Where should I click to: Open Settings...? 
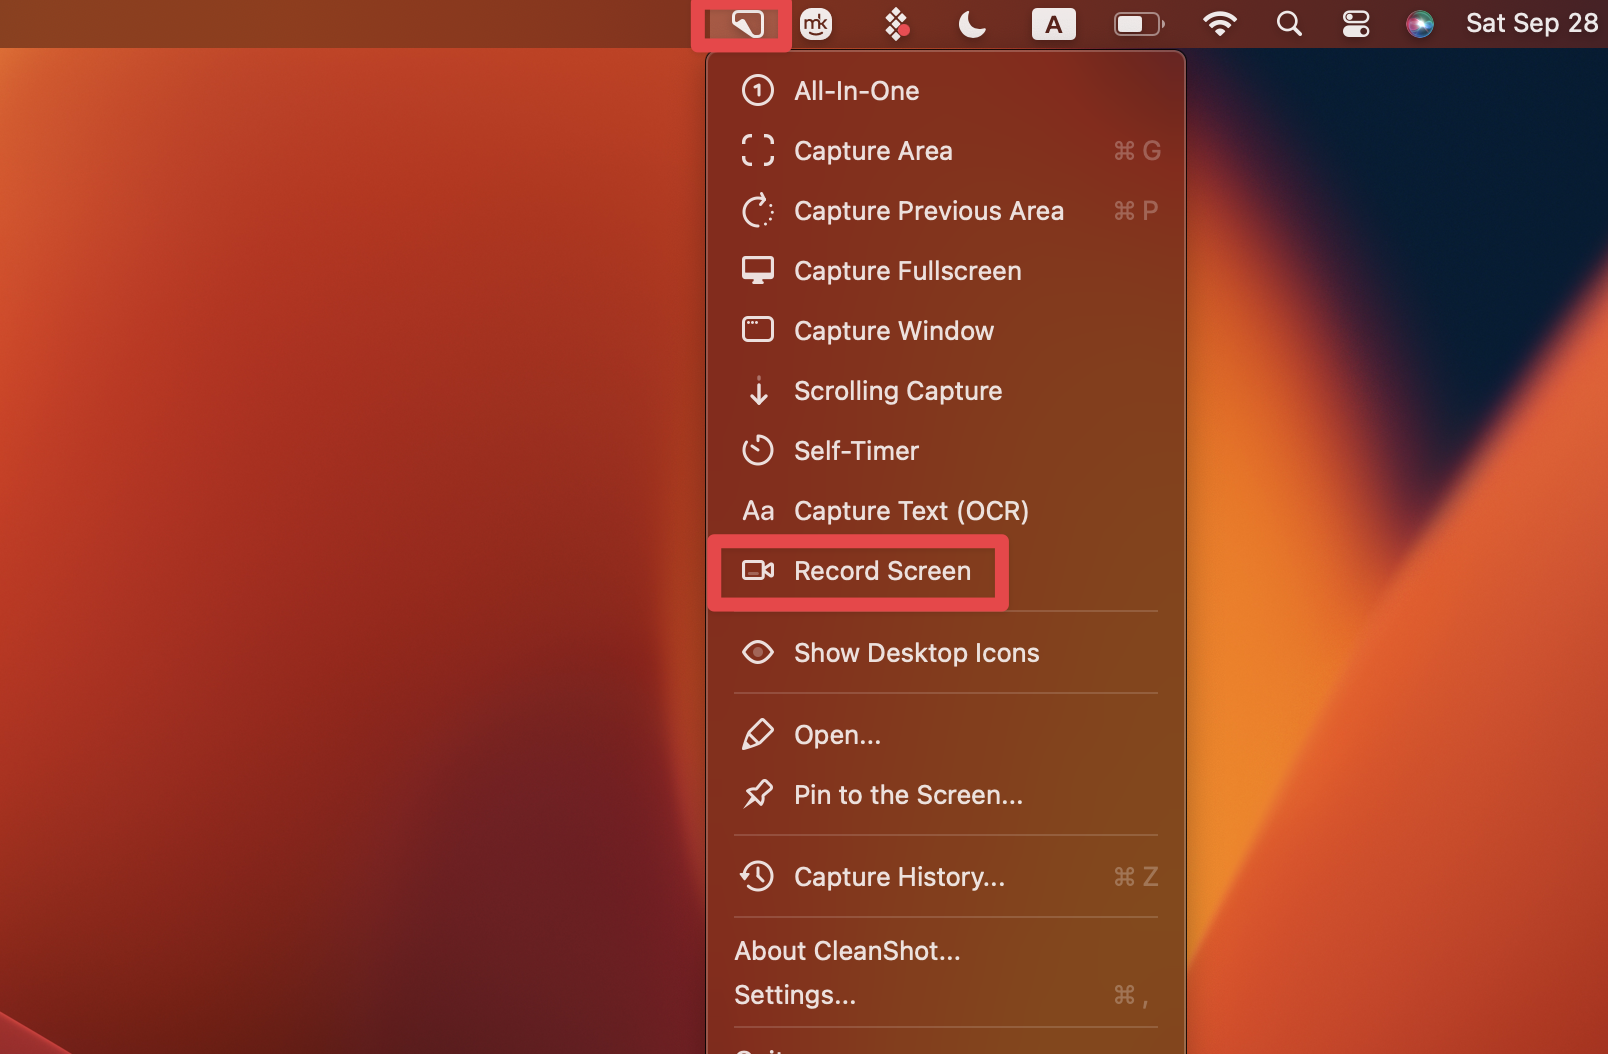[x=795, y=995]
